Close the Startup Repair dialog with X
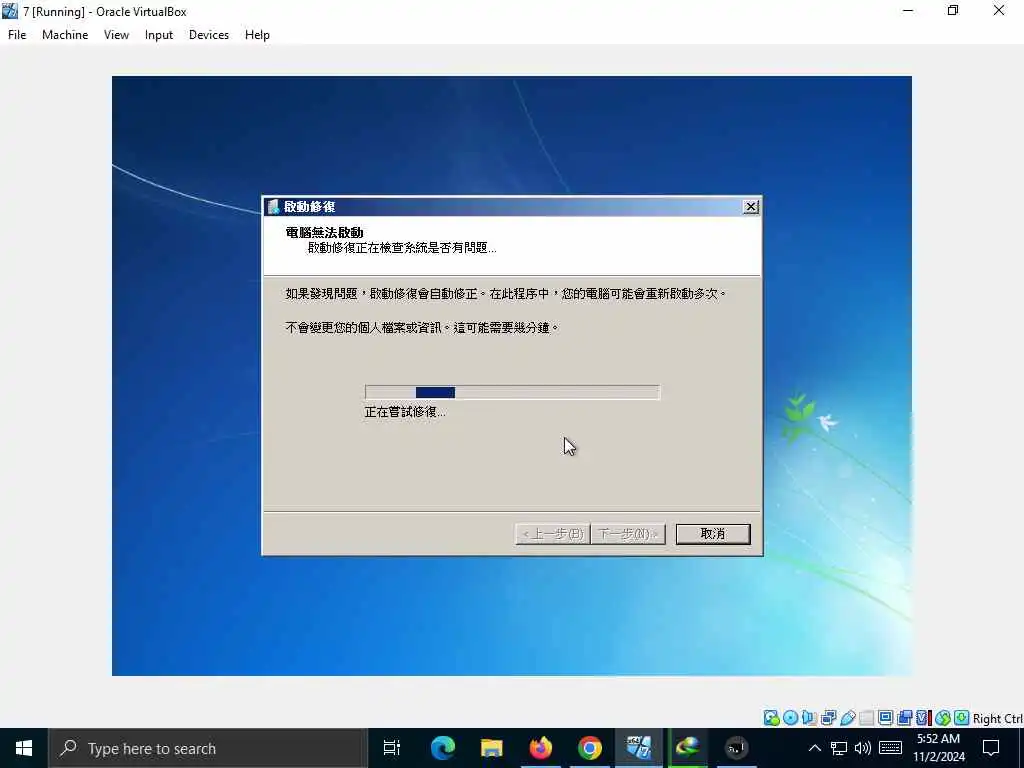This screenshot has width=1024, height=768. tap(751, 206)
